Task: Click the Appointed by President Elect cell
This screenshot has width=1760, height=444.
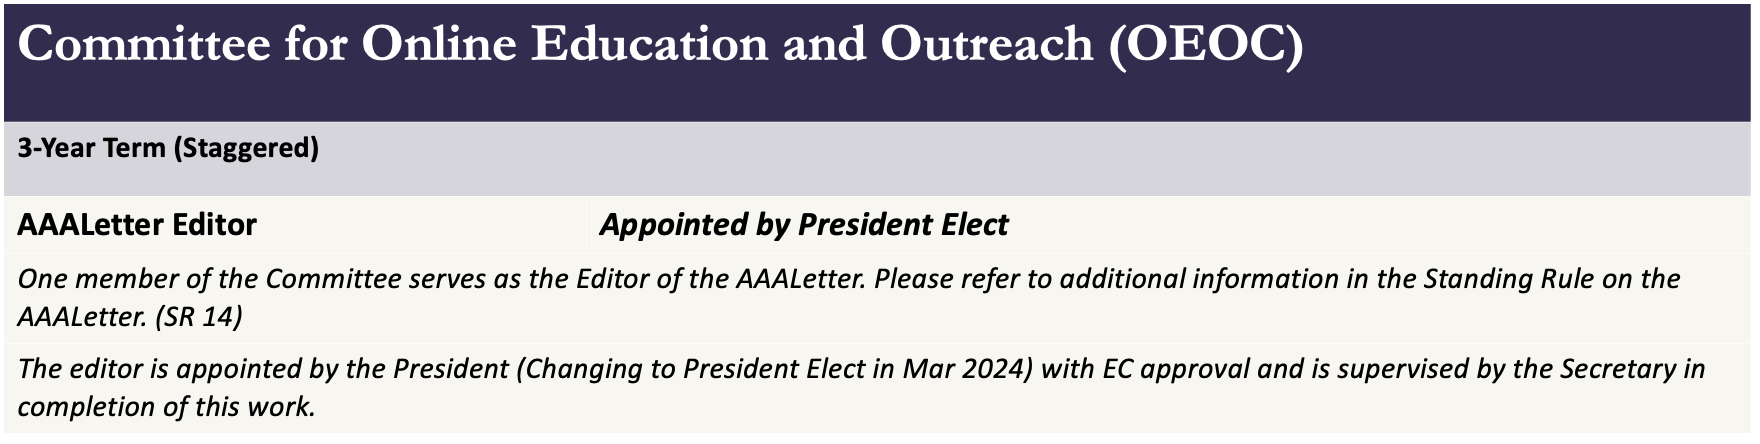Action: coord(1170,224)
